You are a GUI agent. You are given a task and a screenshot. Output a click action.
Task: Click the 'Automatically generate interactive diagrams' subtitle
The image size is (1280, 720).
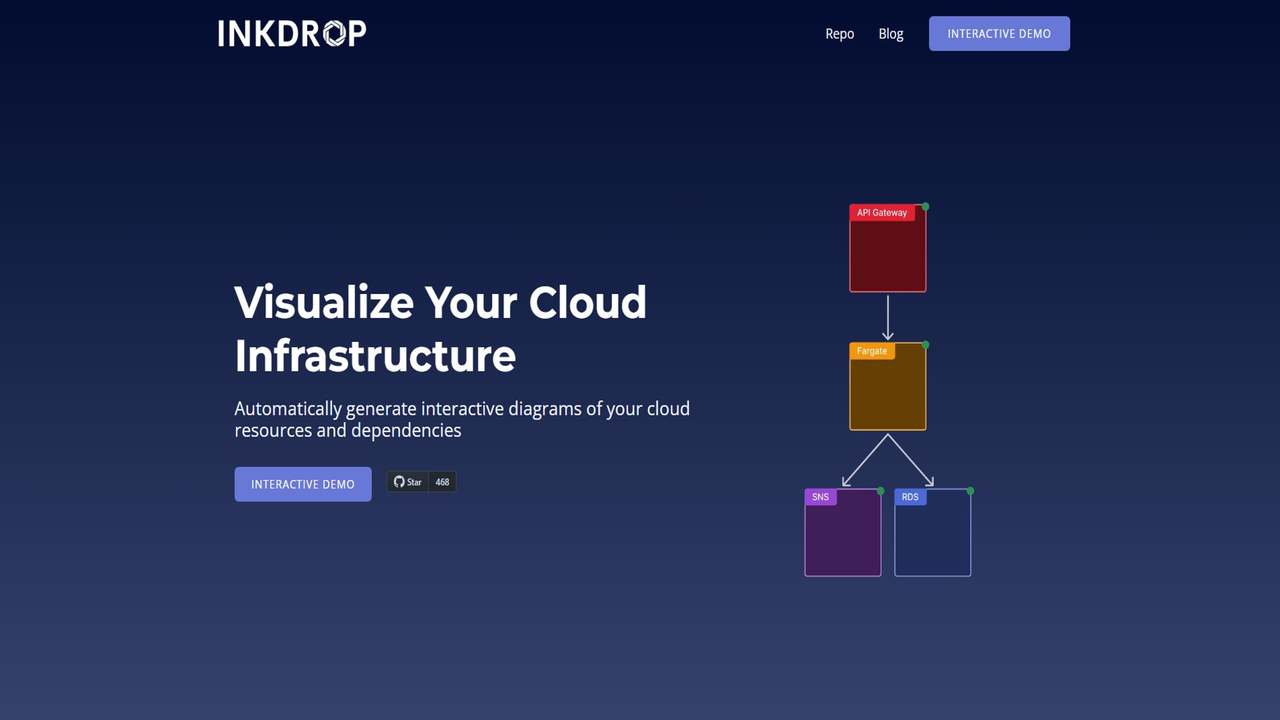pos(462,419)
